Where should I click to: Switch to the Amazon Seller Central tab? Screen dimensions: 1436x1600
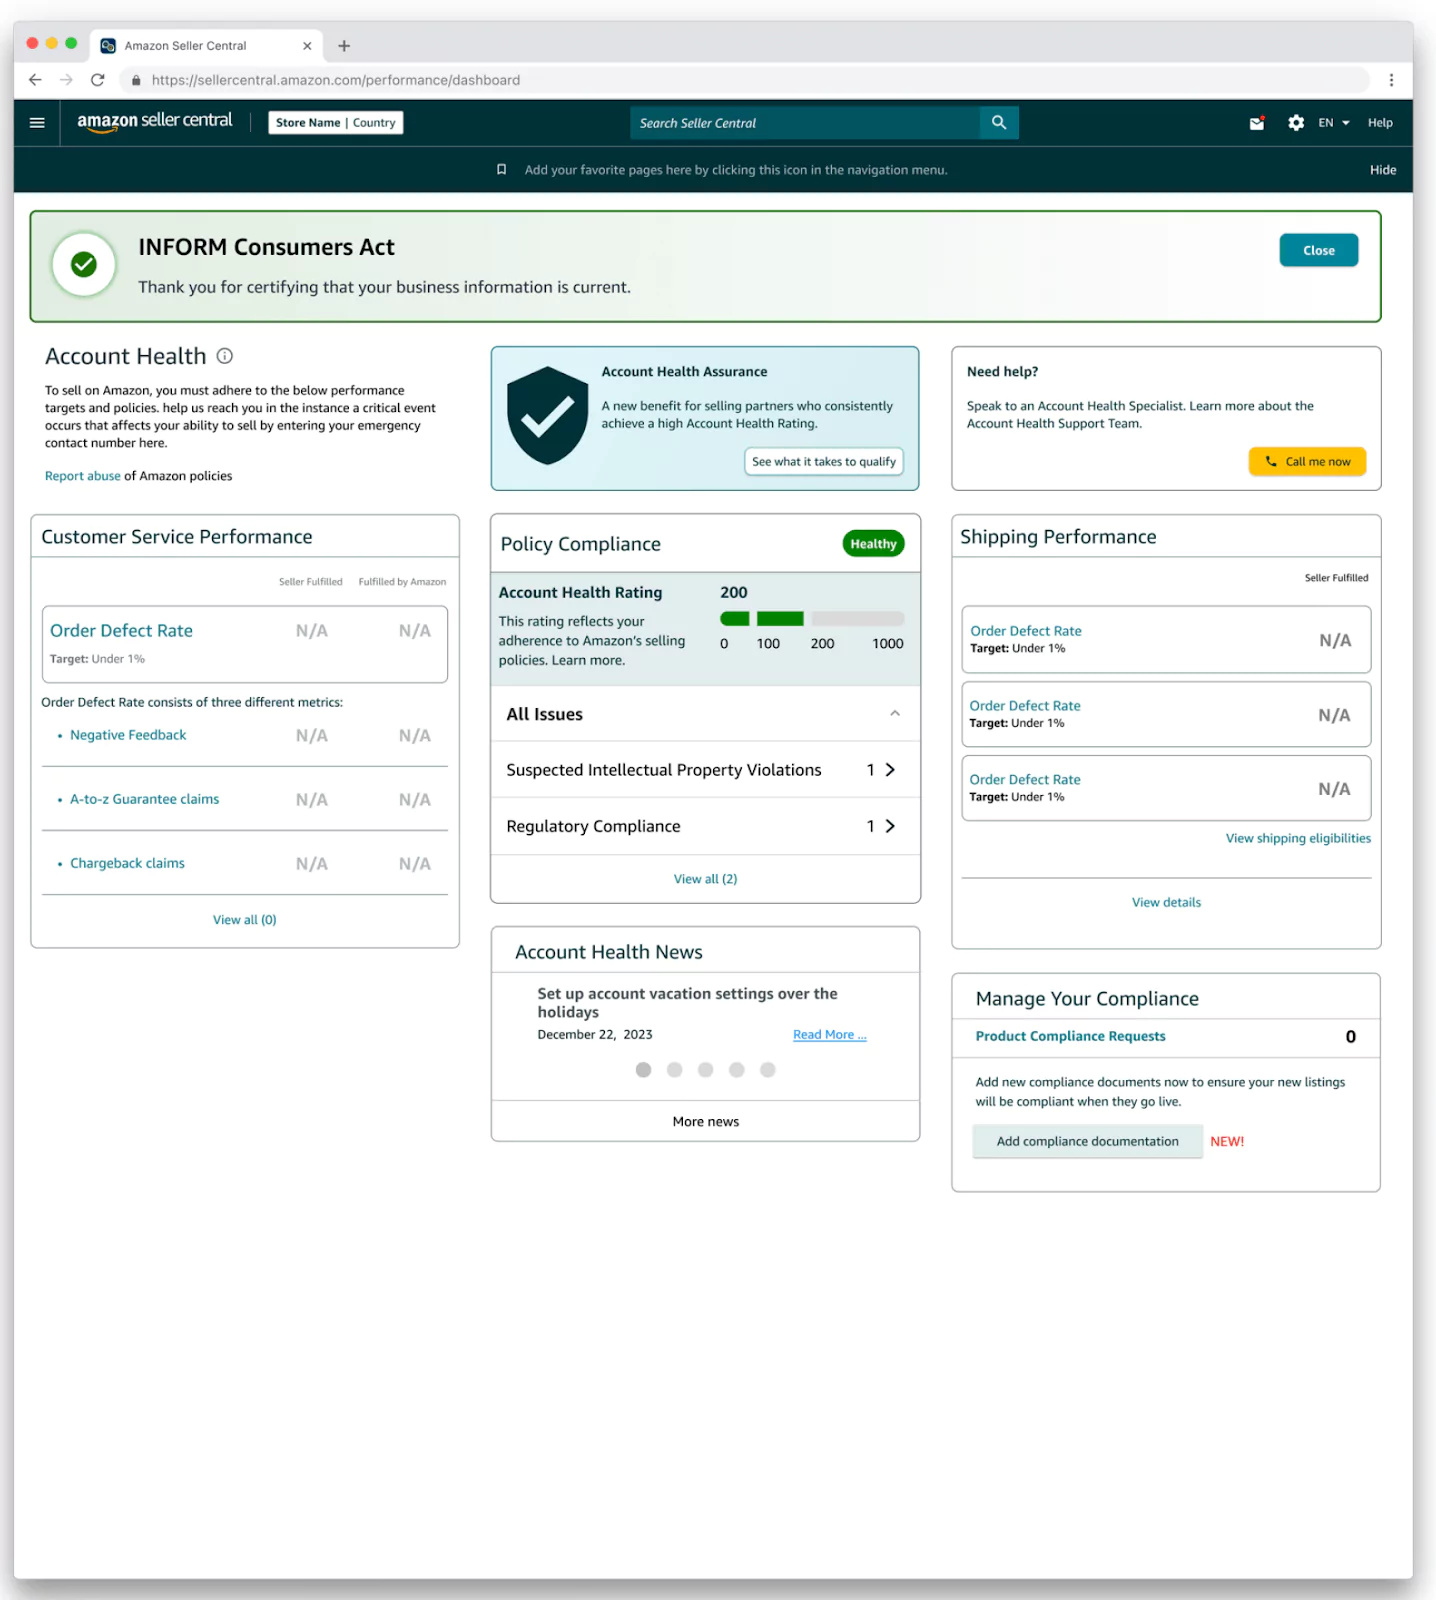[186, 46]
